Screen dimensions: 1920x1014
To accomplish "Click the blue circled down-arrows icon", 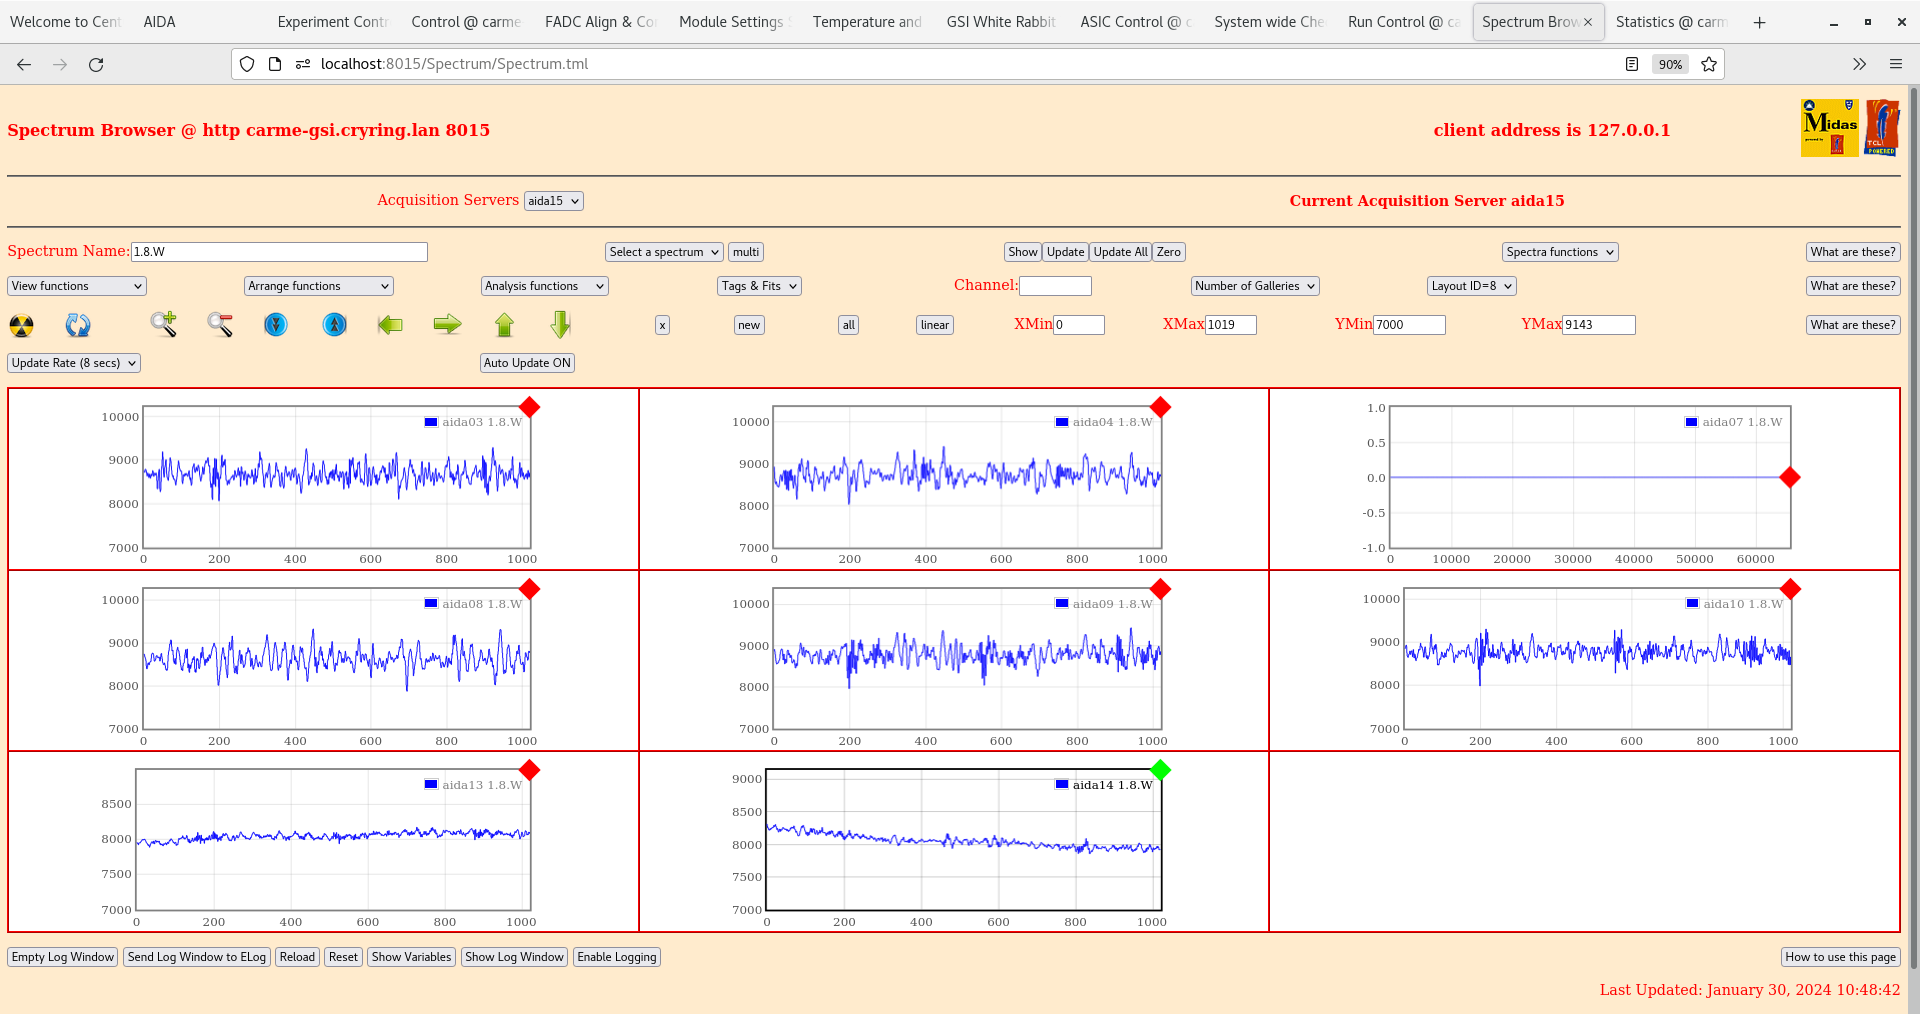I will tap(276, 325).
